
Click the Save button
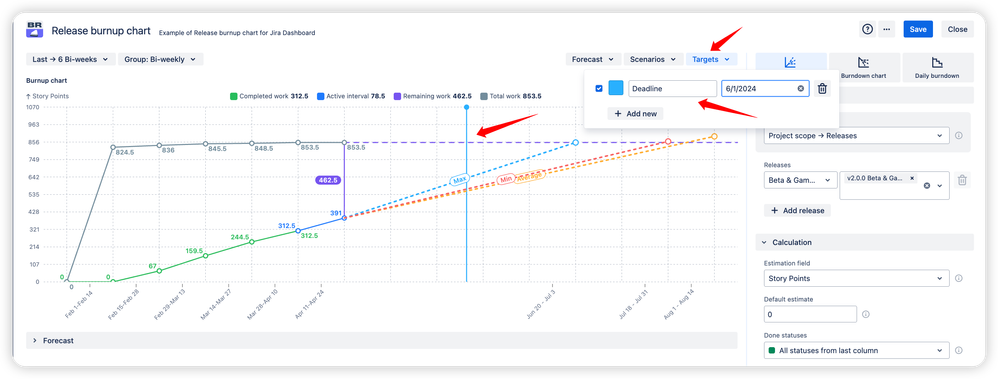point(918,29)
